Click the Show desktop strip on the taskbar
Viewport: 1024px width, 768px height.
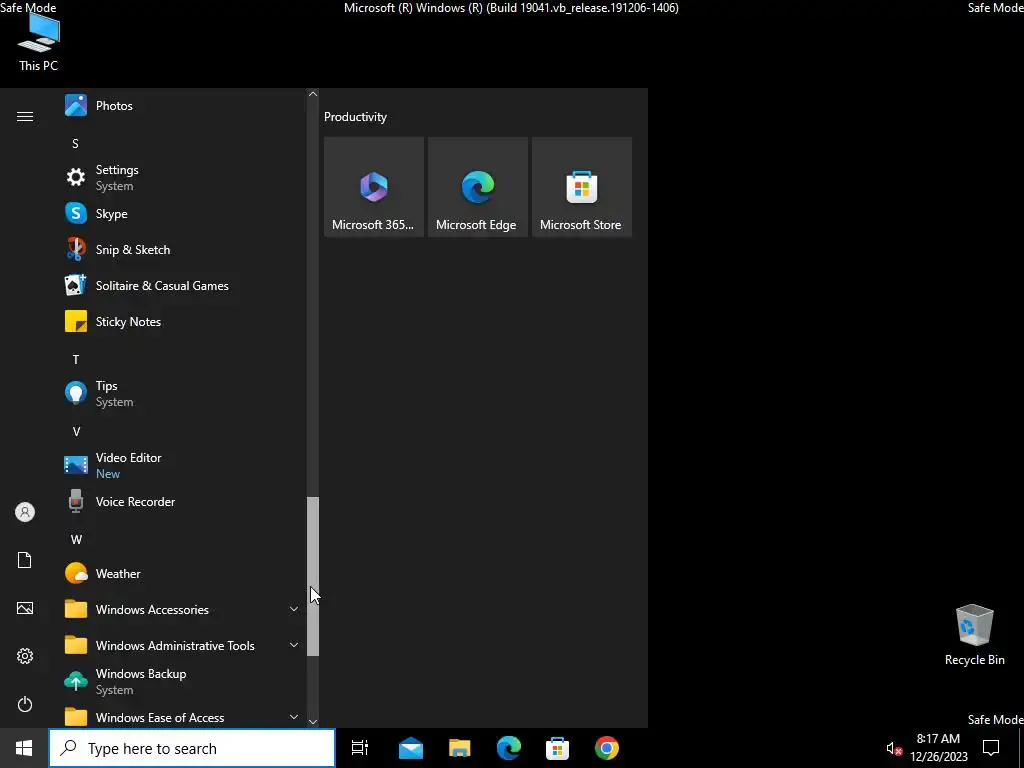point(1021,748)
